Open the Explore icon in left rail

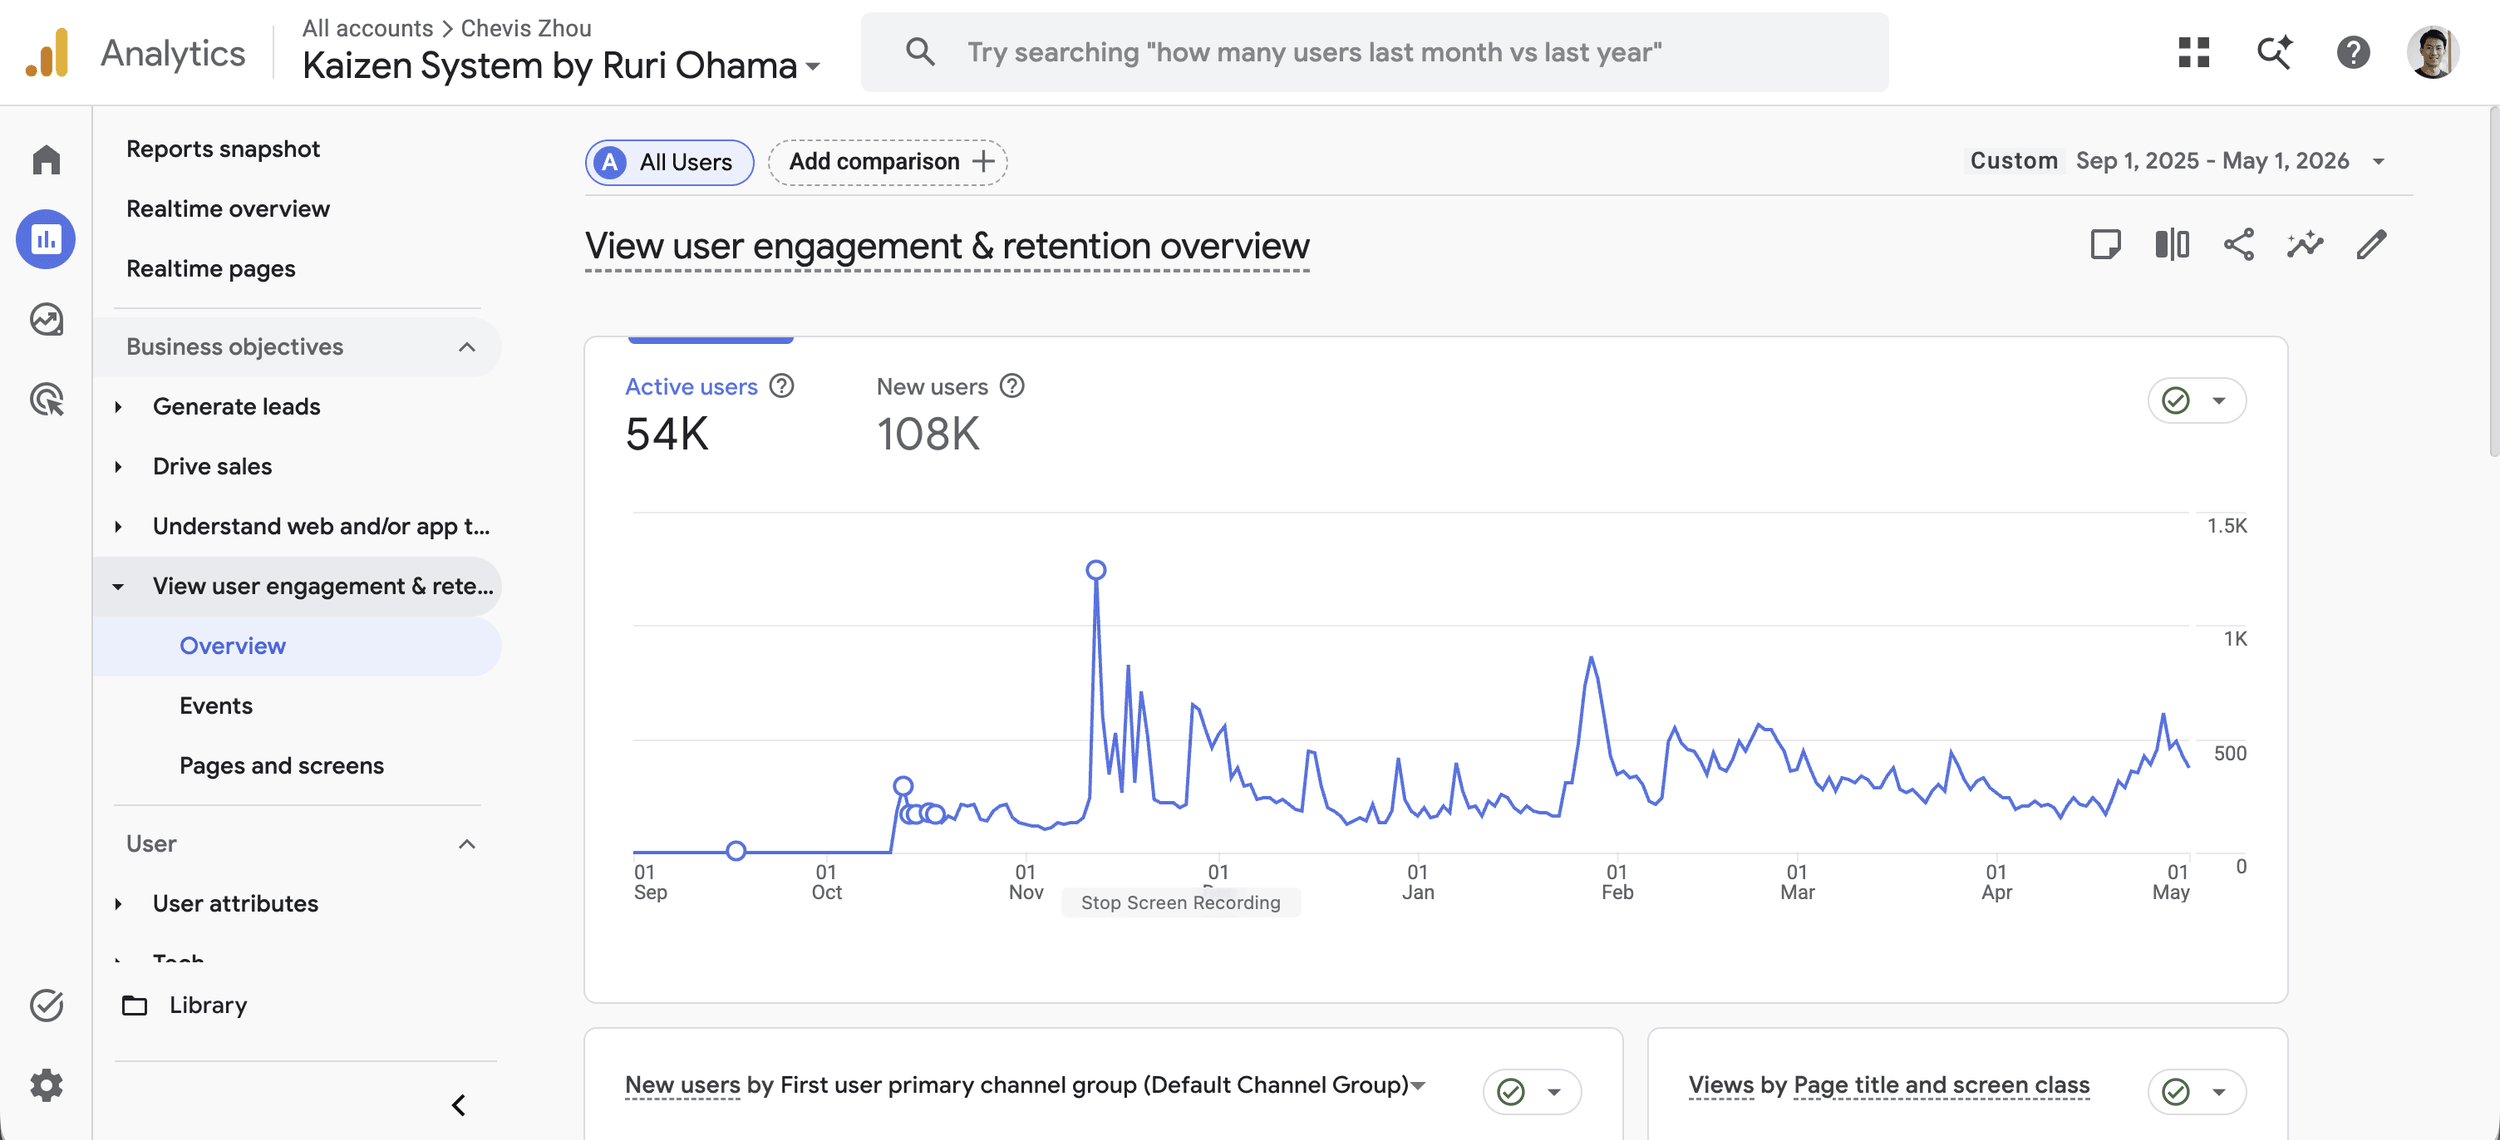46,320
